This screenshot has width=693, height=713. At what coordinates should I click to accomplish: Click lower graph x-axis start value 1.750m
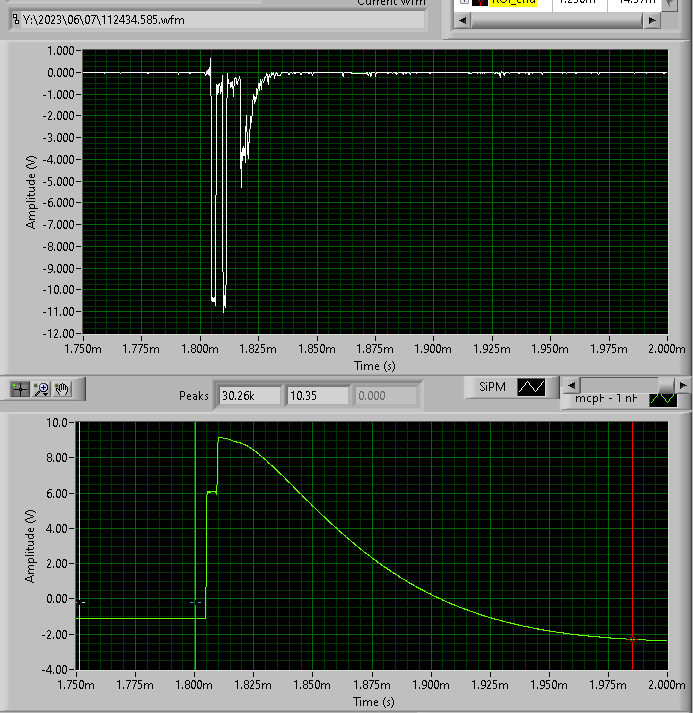[76, 684]
